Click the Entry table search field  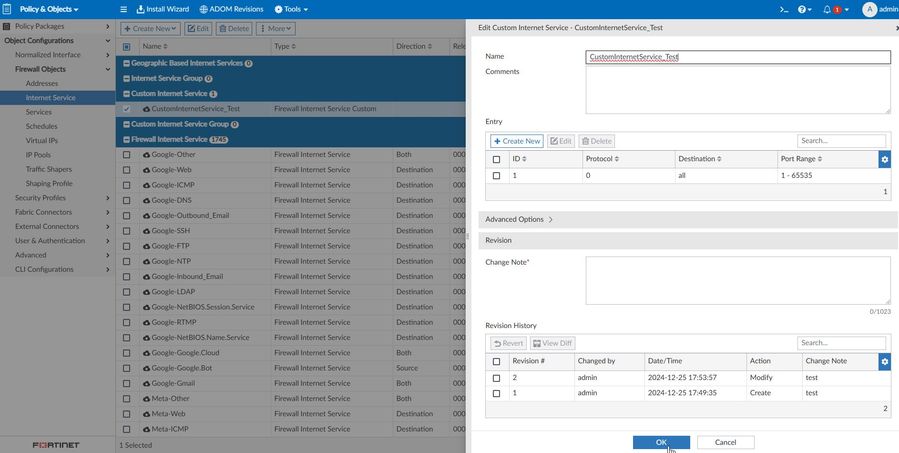pyautogui.click(x=841, y=141)
